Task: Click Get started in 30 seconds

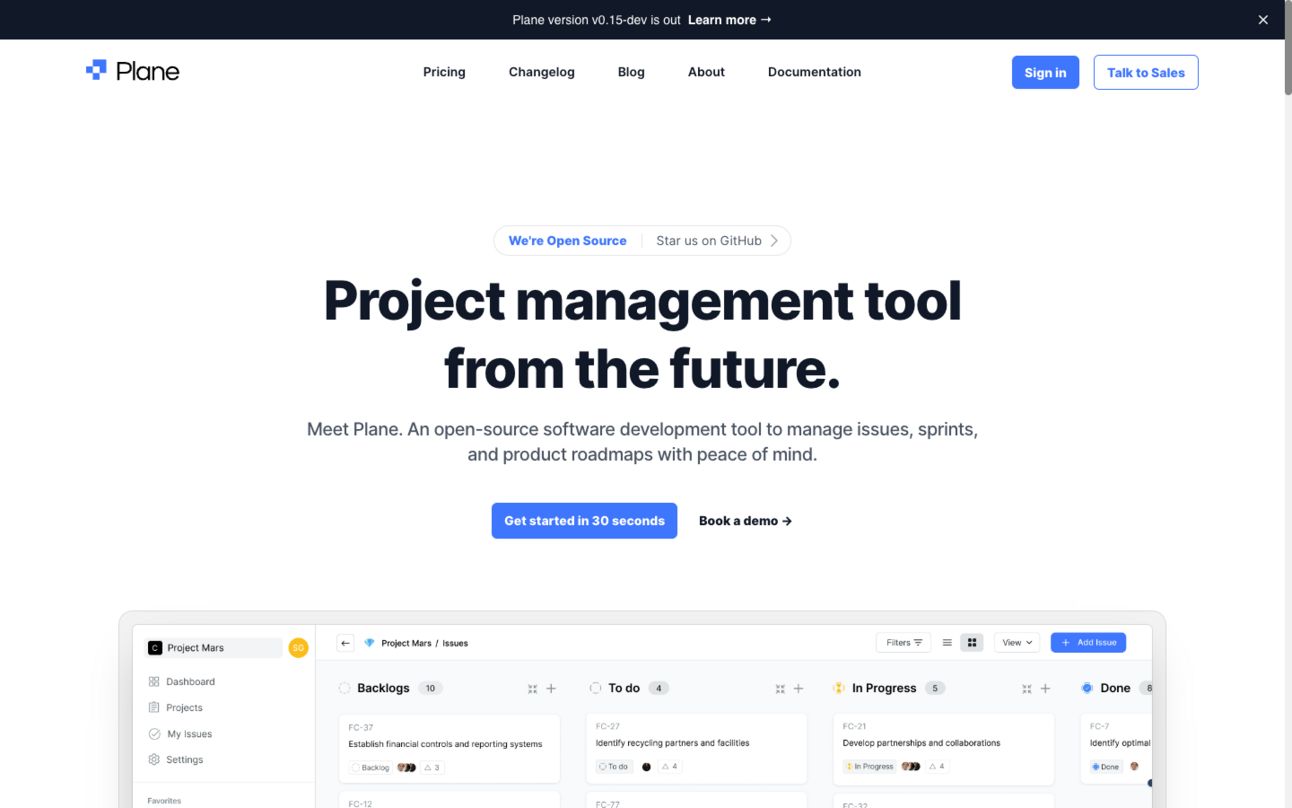Action: 584,521
